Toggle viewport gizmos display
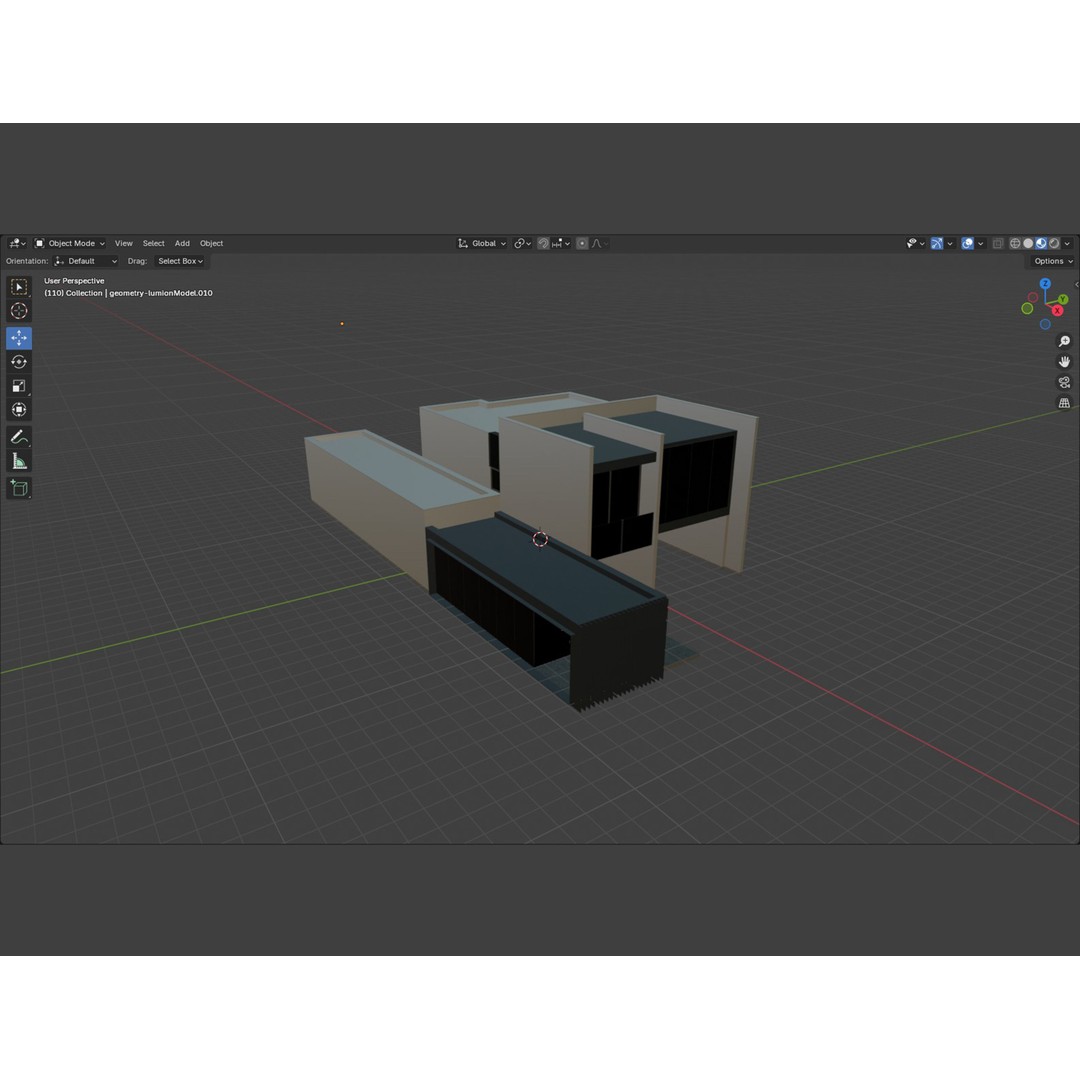 pyautogui.click(x=937, y=243)
